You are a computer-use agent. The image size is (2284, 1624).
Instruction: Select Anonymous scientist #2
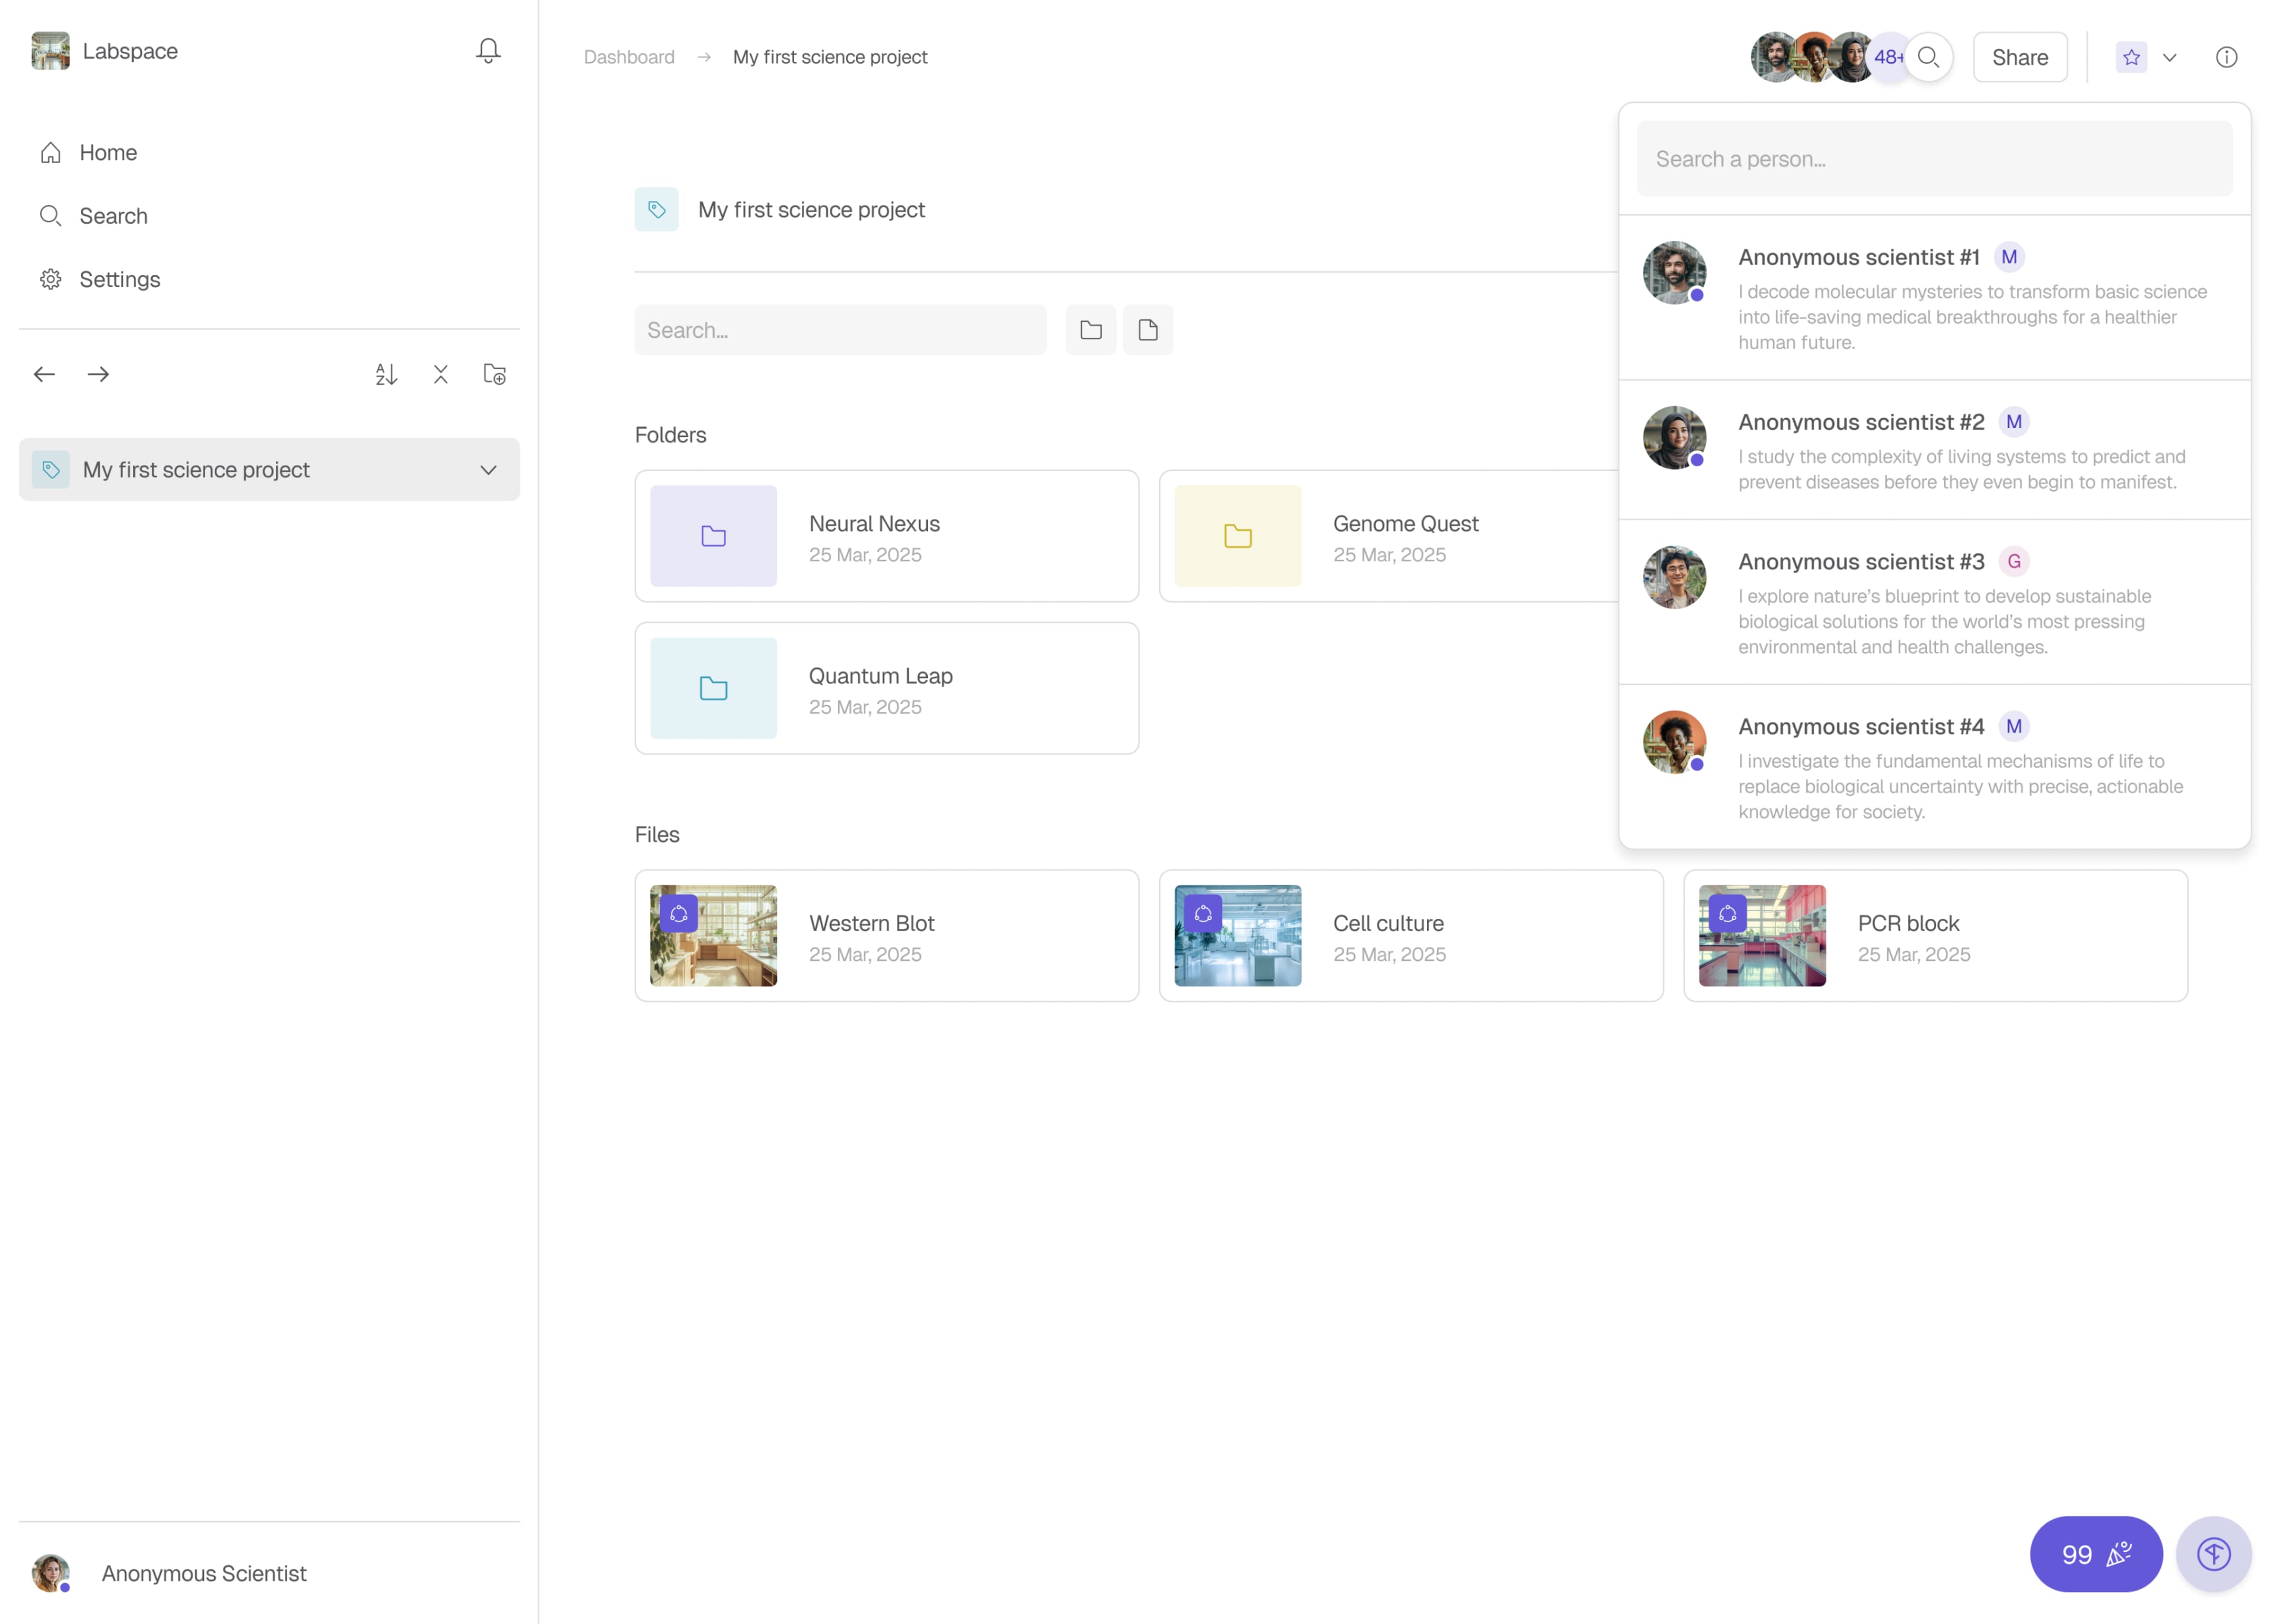click(1934, 450)
